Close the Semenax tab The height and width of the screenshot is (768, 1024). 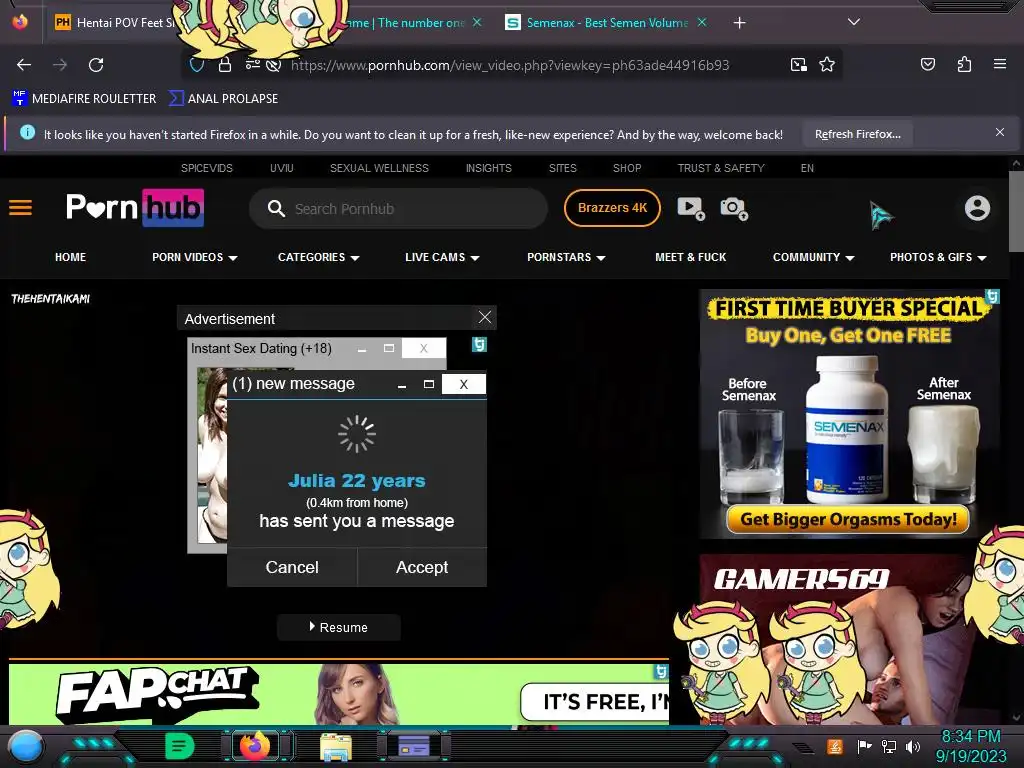click(702, 22)
